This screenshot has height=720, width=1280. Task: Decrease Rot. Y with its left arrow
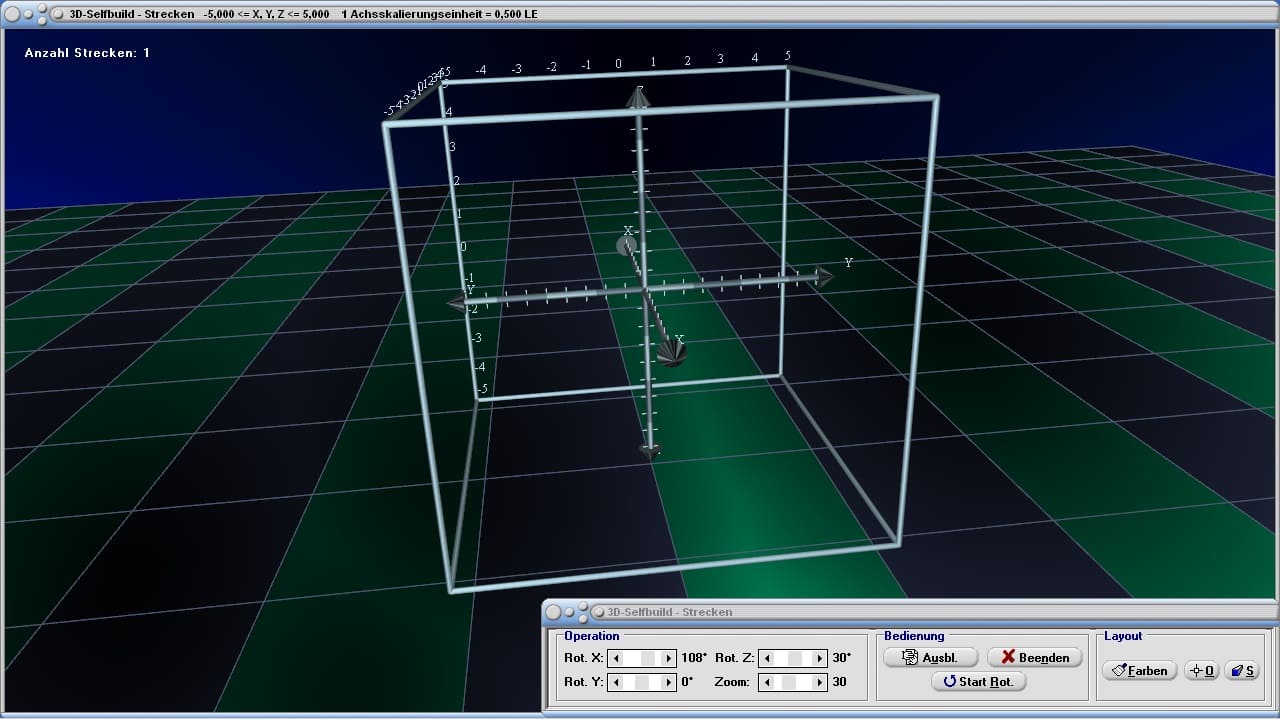pyautogui.click(x=617, y=682)
